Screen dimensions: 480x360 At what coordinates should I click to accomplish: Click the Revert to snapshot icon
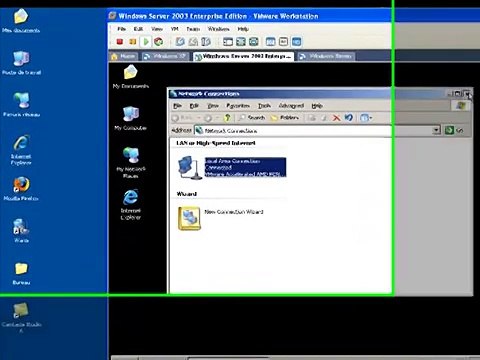click(193, 42)
